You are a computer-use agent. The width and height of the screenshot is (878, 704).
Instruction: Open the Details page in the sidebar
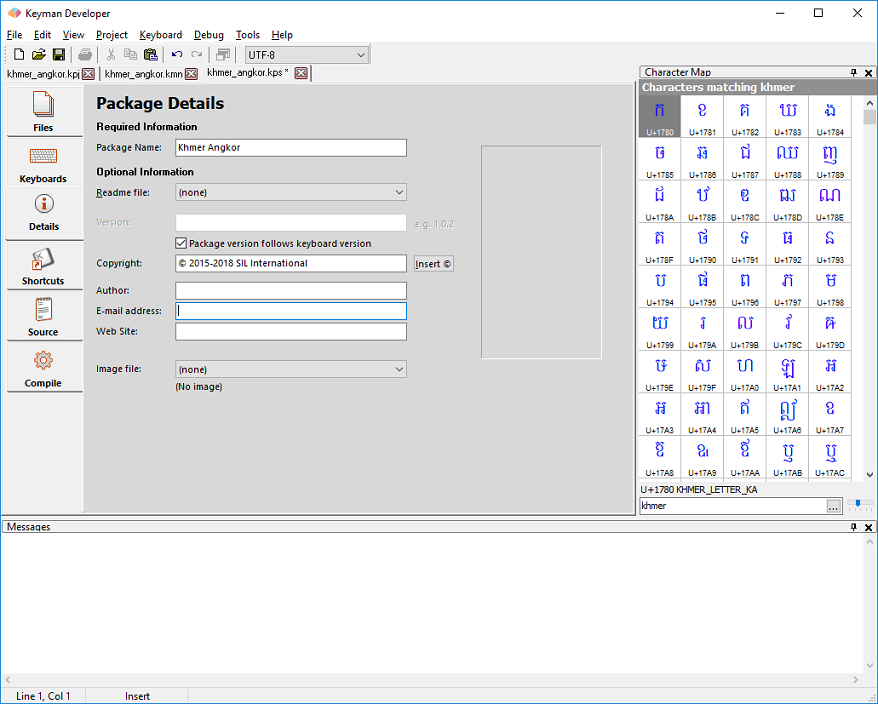click(x=44, y=213)
